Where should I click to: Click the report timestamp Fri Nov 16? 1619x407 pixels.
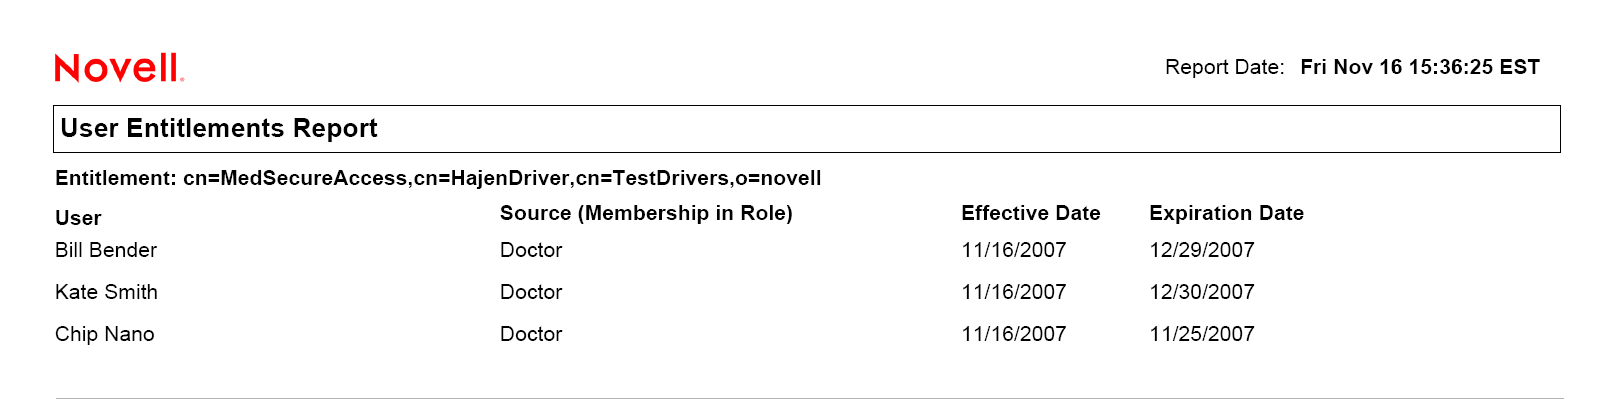(1419, 67)
